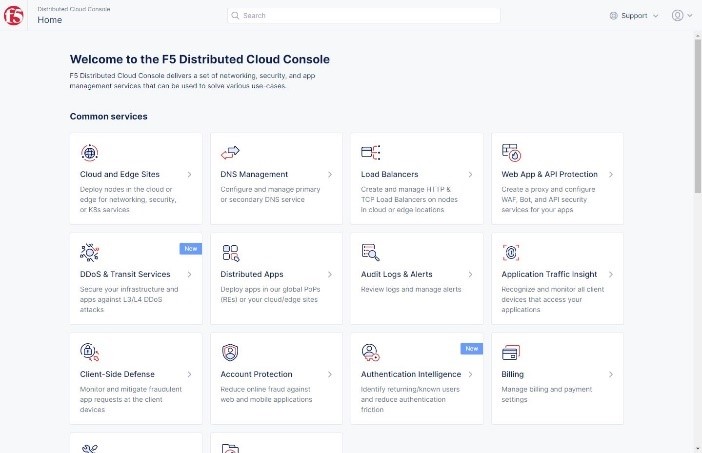Image resolution: width=702 pixels, height=453 pixels.
Task: Click the chevron next to Authentication Intelligence
Action: tap(471, 374)
